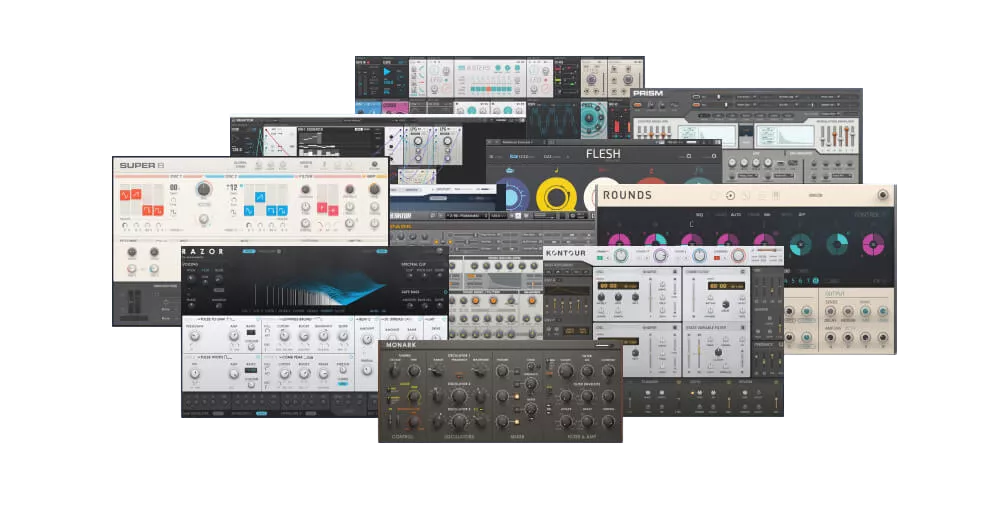Click the 8 STEPS sequencer block

(490, 78)
